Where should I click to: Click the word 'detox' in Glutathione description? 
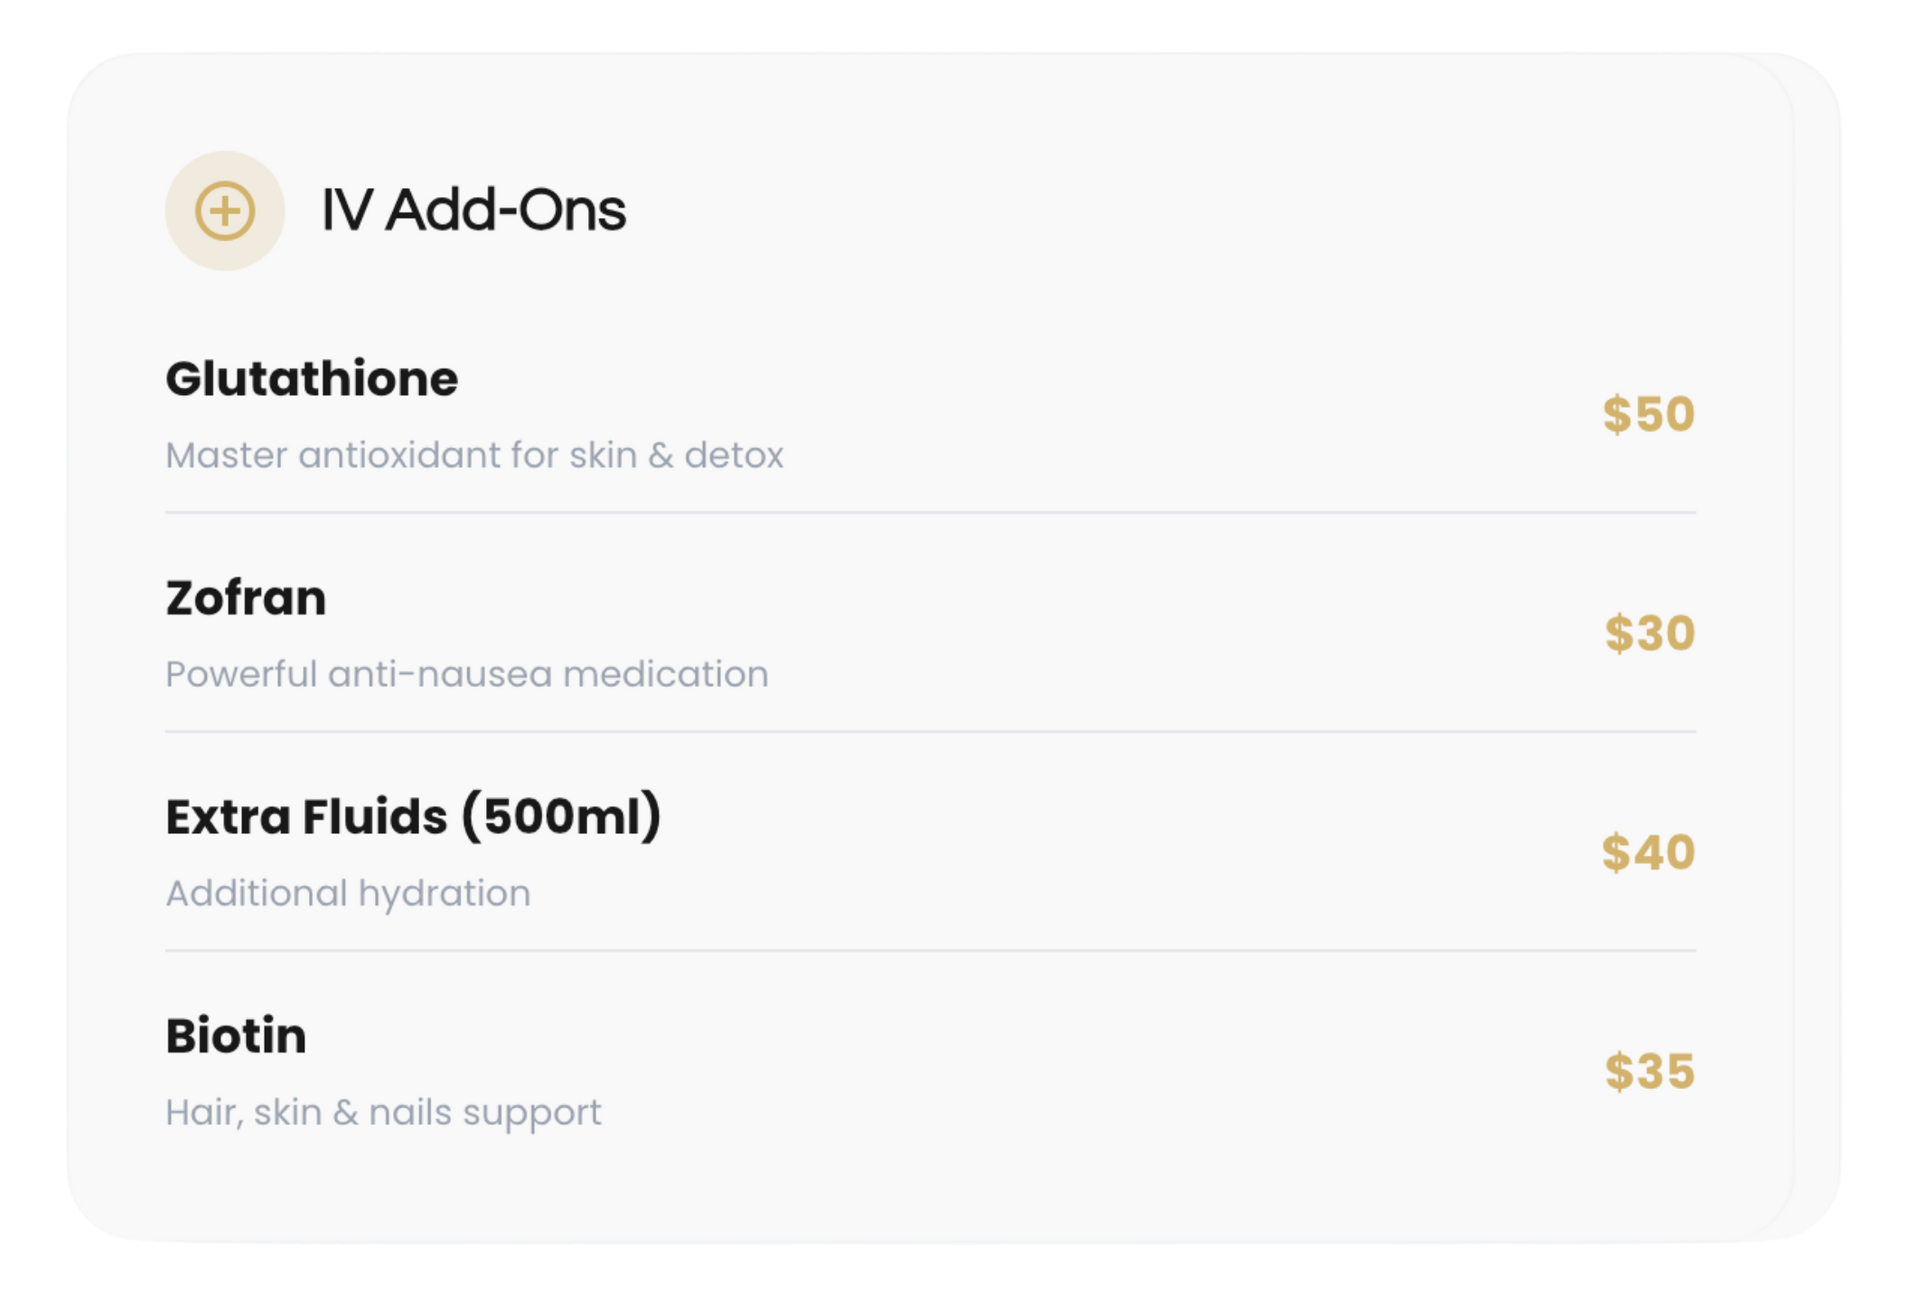[733, 455]
